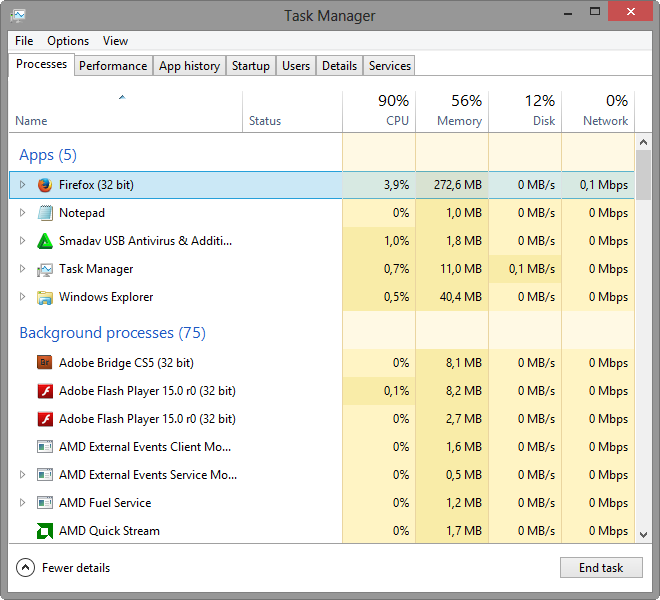This screenshot has height=600, width=660.
Task: Select the Notepad 1,0 MB memory cell
Action: (x=452, y=213)
